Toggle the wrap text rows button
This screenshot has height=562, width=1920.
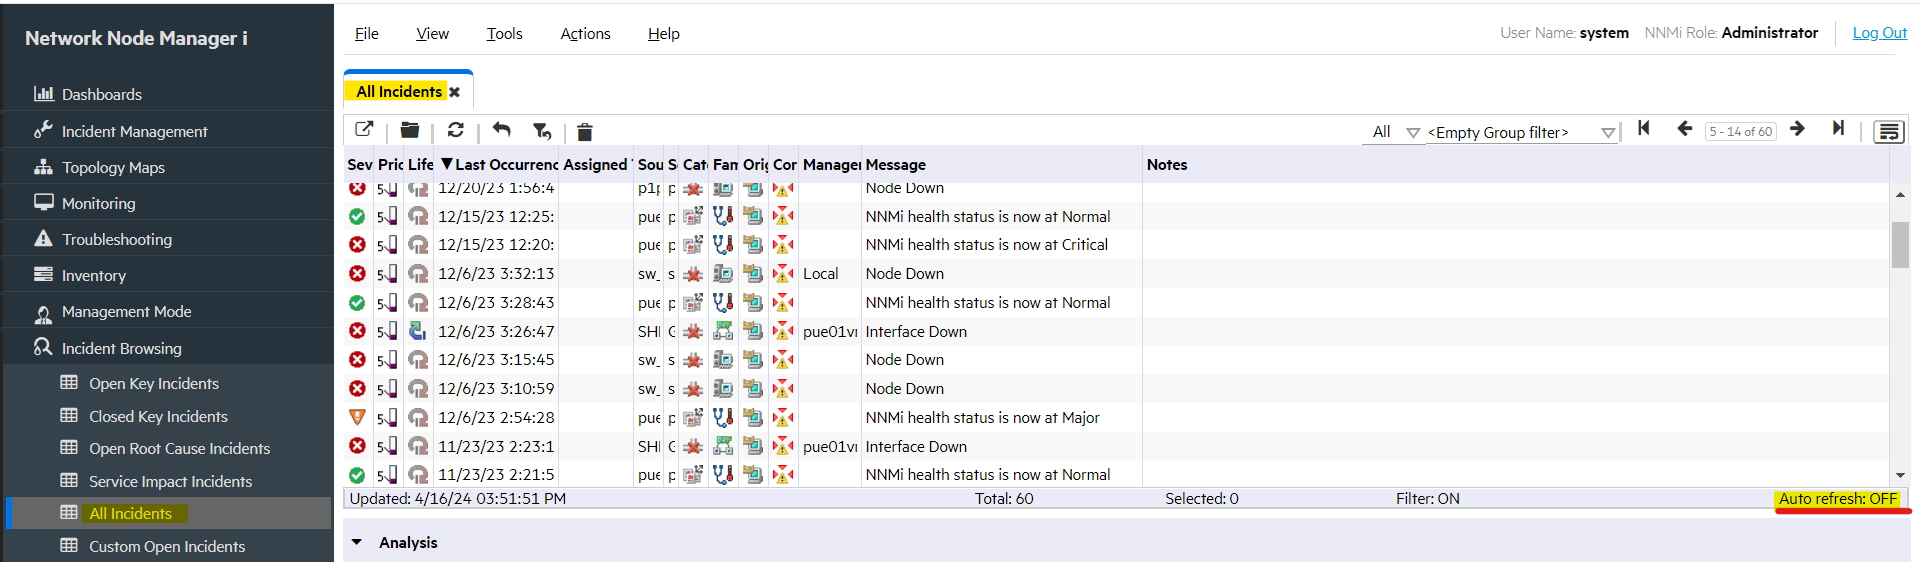tap(1888, 132)
